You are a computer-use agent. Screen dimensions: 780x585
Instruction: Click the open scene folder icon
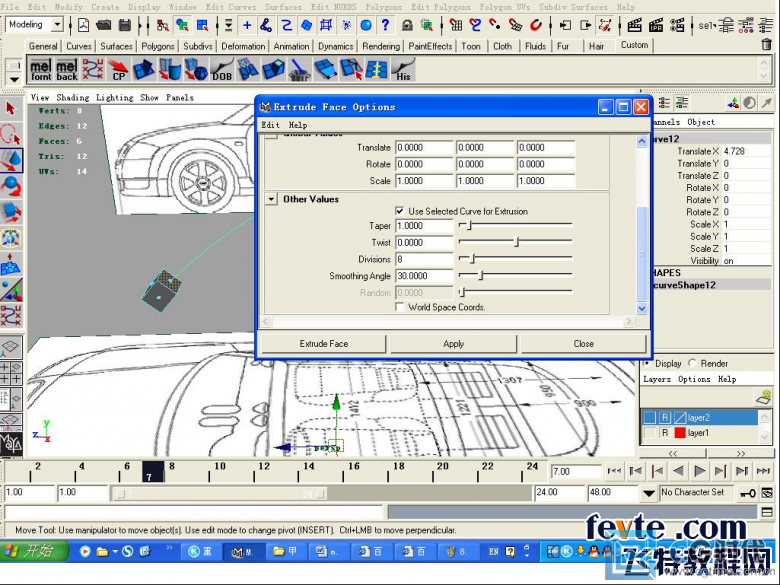tap(103, 25)
